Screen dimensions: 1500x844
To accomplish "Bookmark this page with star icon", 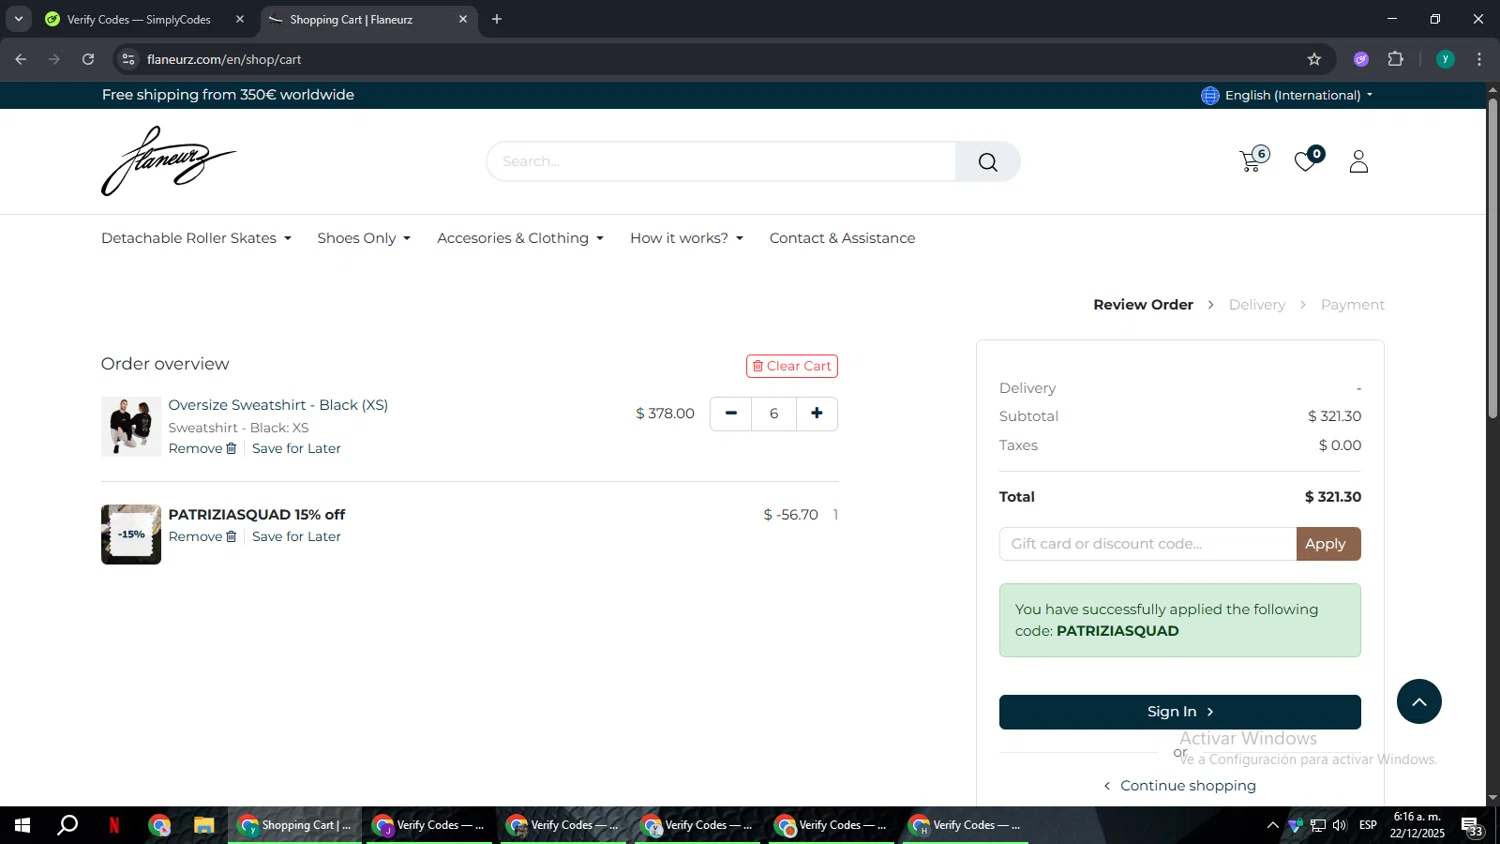I will [1314, 59].
